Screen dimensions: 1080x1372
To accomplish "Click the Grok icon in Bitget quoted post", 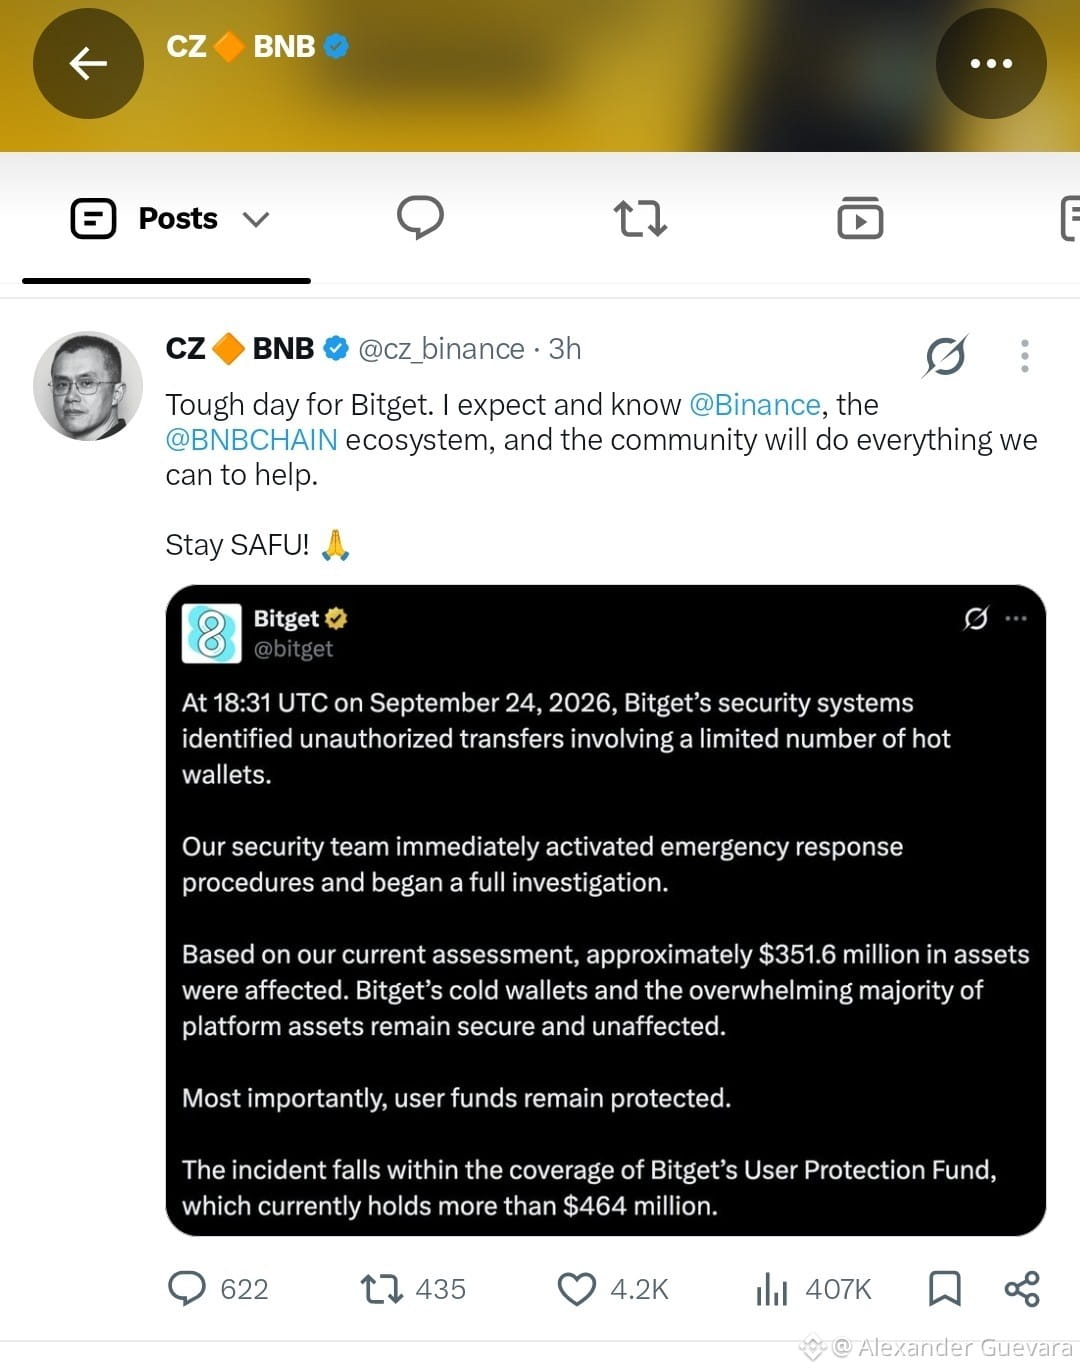I will click(x=976, y=618).
